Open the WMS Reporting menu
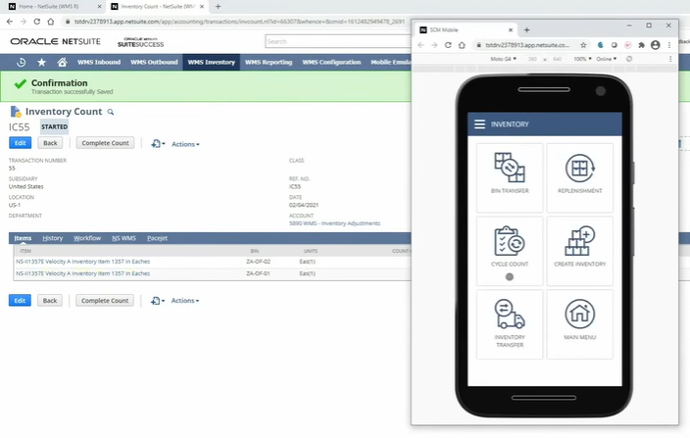690x438 pixels. pos(268,62)
